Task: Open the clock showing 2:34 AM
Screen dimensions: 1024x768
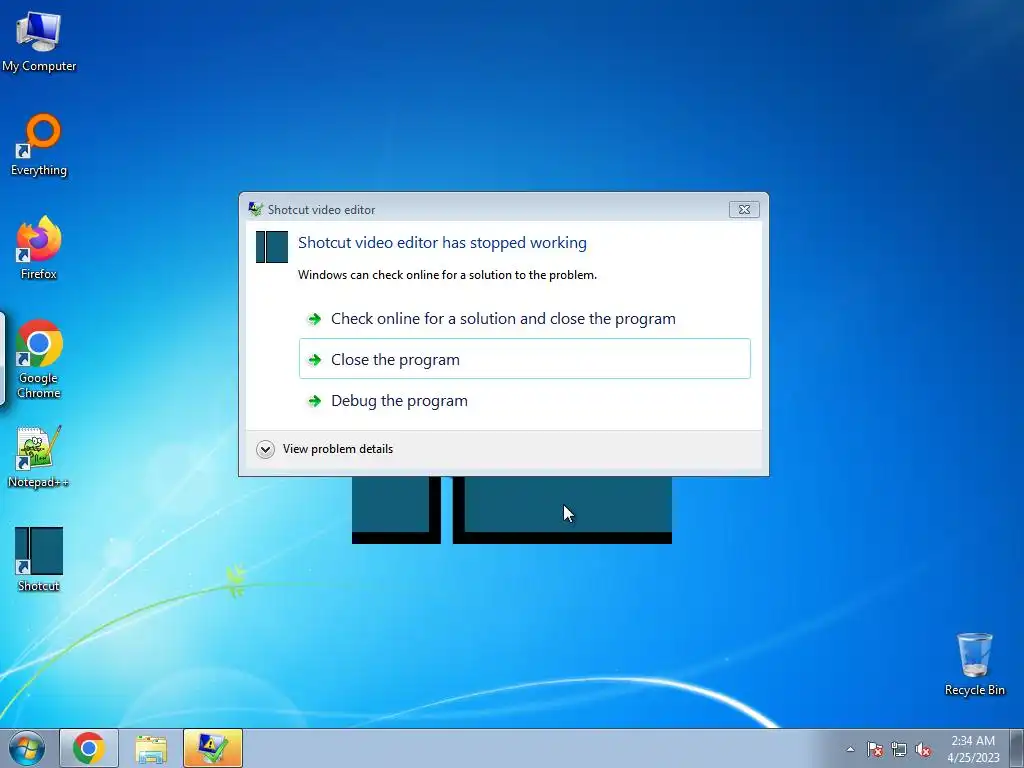Action: point(973,749)
